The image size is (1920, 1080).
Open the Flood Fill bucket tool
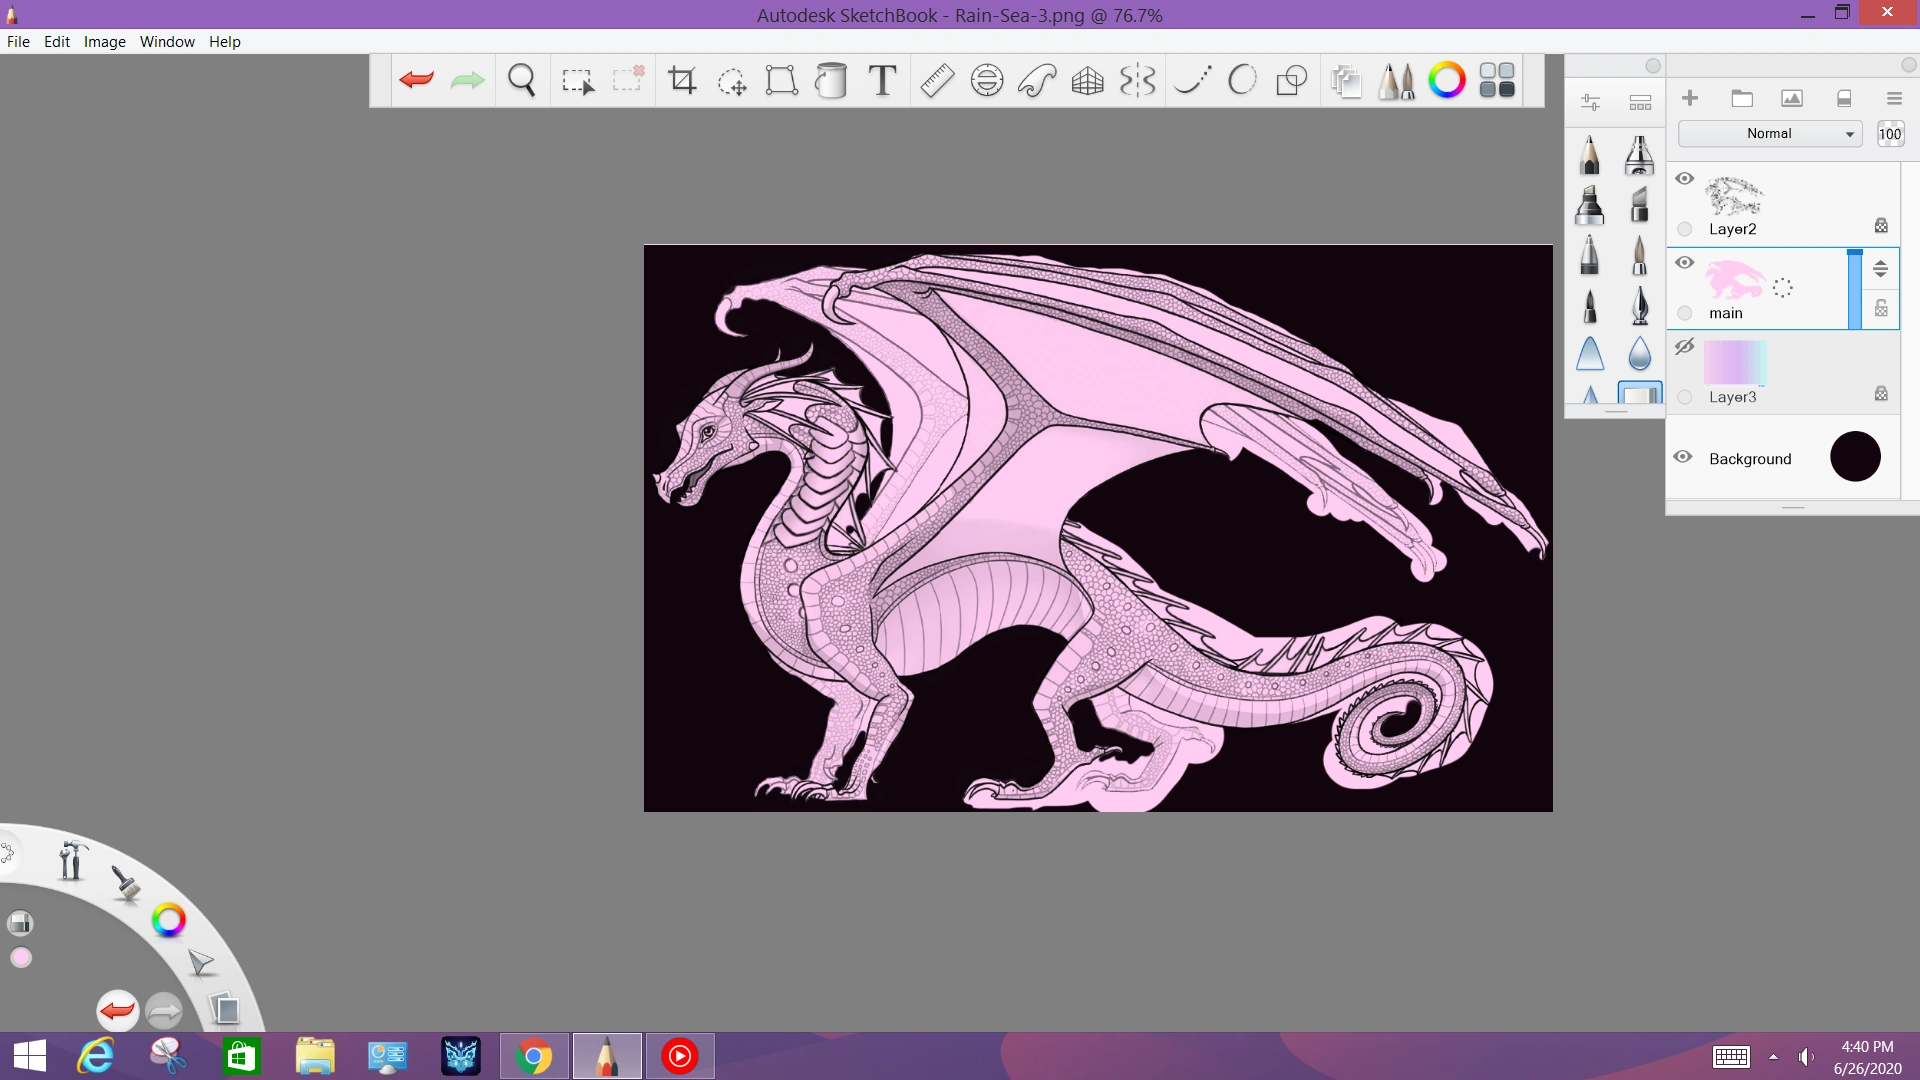point(831,80)
